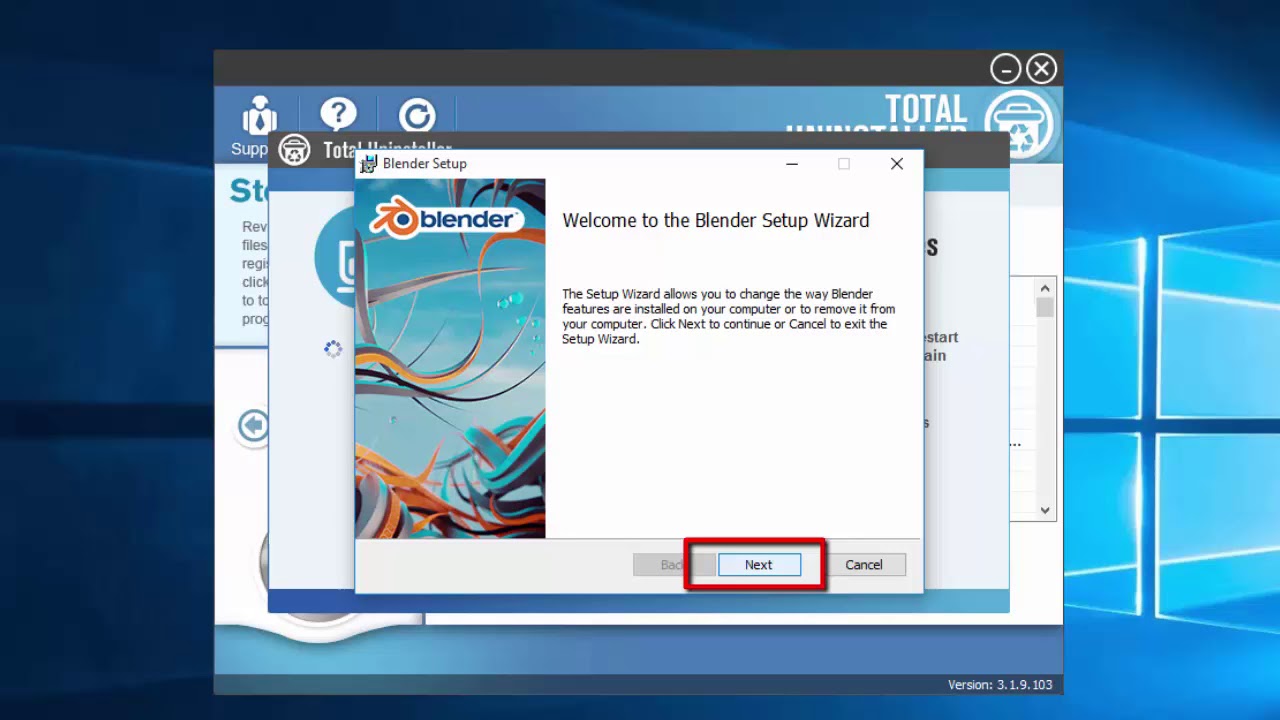
Task: Open the help question mark icon
Action: (x=338, y=116)
